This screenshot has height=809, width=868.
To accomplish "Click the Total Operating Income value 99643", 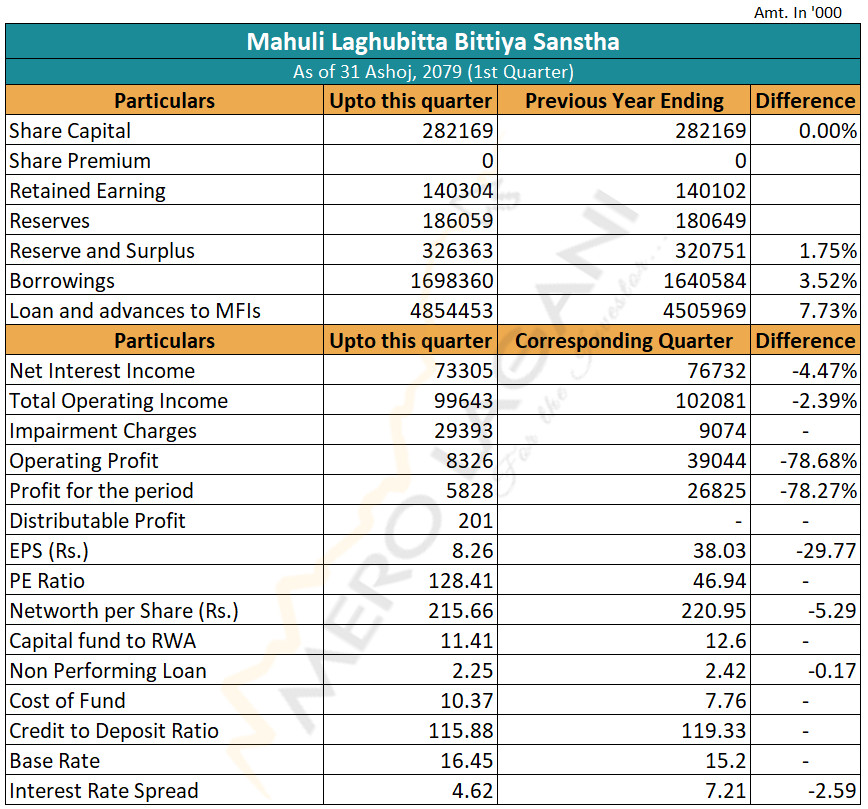I will pos(463,401).
